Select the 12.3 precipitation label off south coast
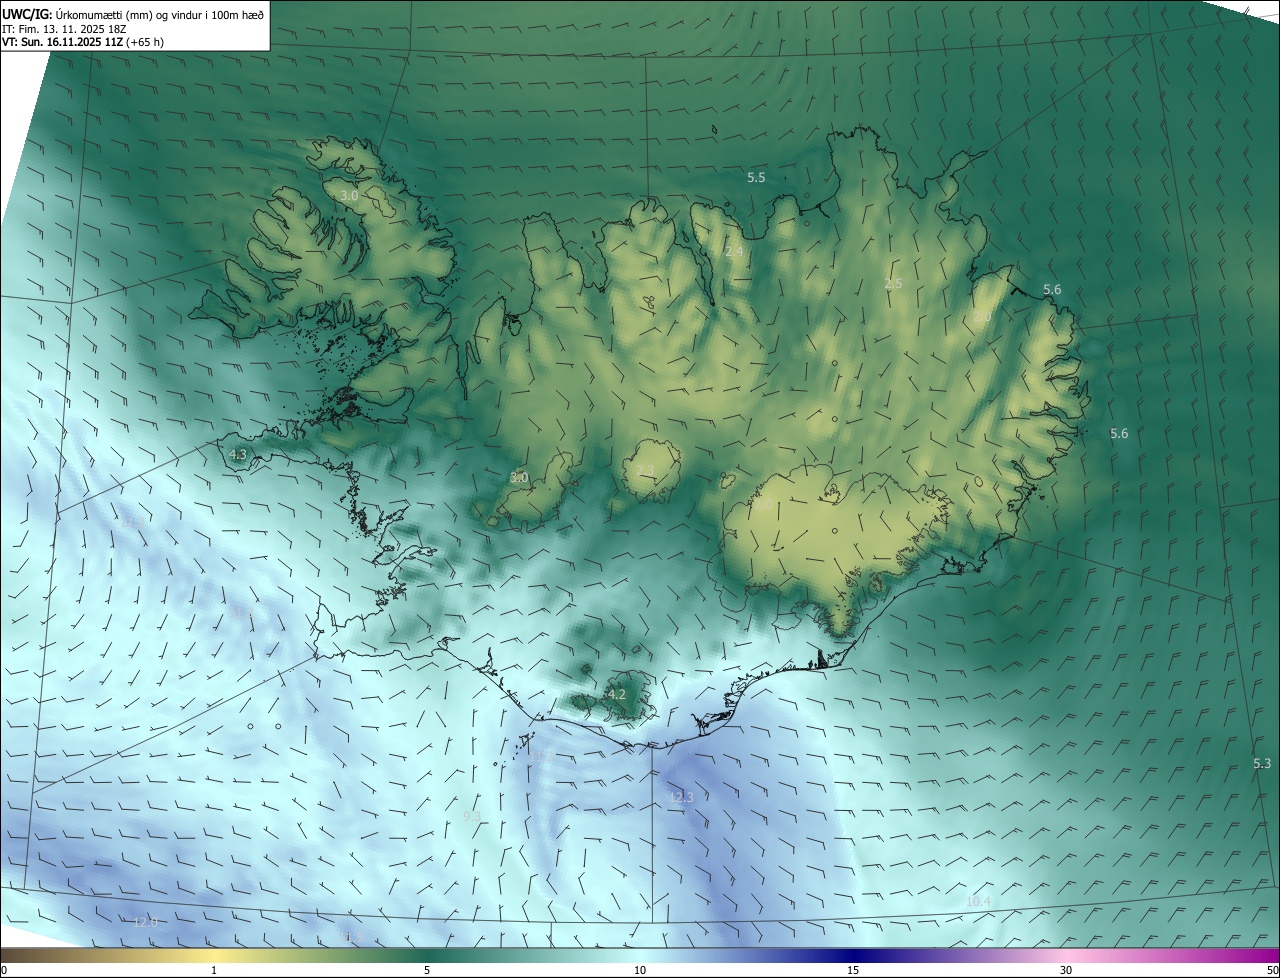 pyautogui.click(x=681, y=797)
